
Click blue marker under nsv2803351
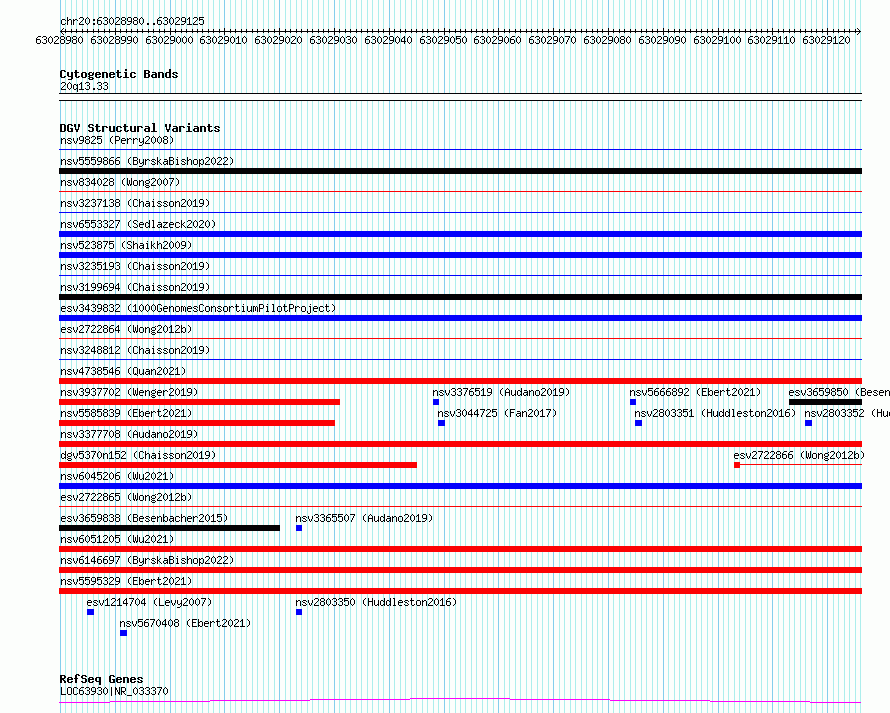pos(639,423)
